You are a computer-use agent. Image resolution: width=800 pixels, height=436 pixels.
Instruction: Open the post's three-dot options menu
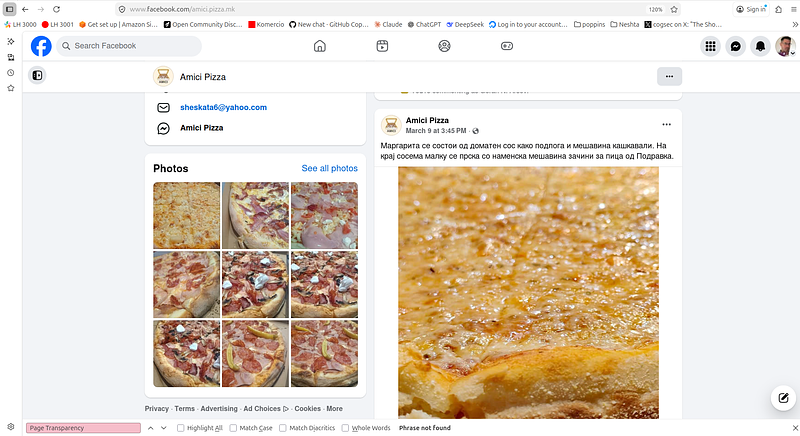(x=667, y=125)
